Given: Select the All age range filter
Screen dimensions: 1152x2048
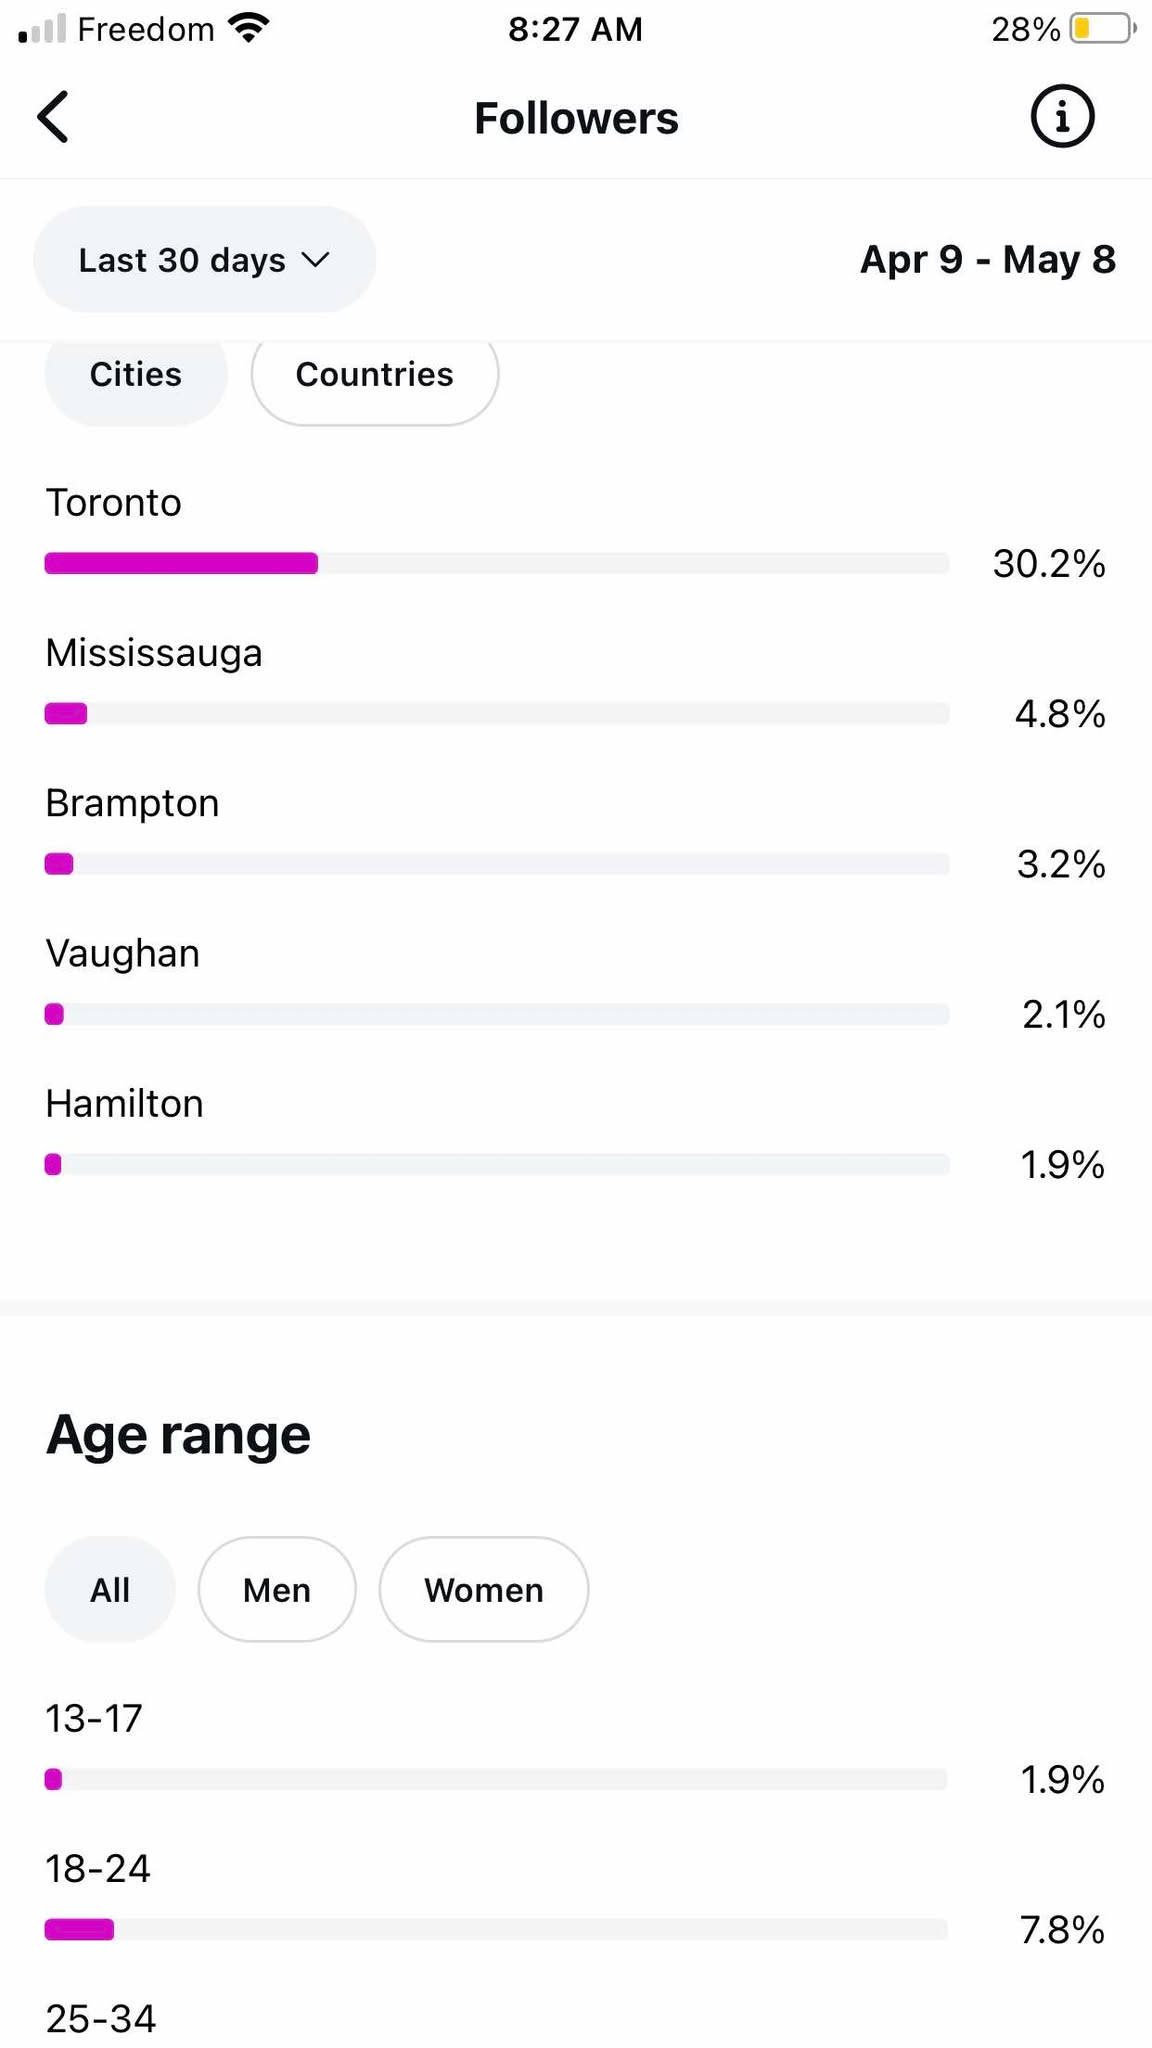Looking at the screenshot, I should click(x=110, y=1589).
